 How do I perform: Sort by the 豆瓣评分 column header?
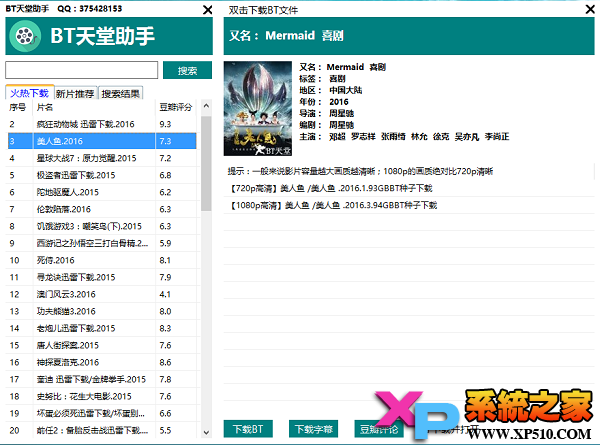pyautogui.click(x=176, y=107)
